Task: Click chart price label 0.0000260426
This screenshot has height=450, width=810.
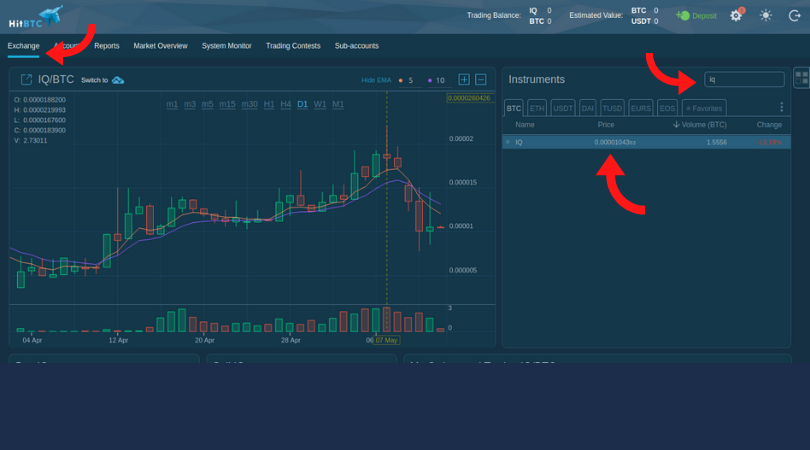Action: (x=469, y=98)
